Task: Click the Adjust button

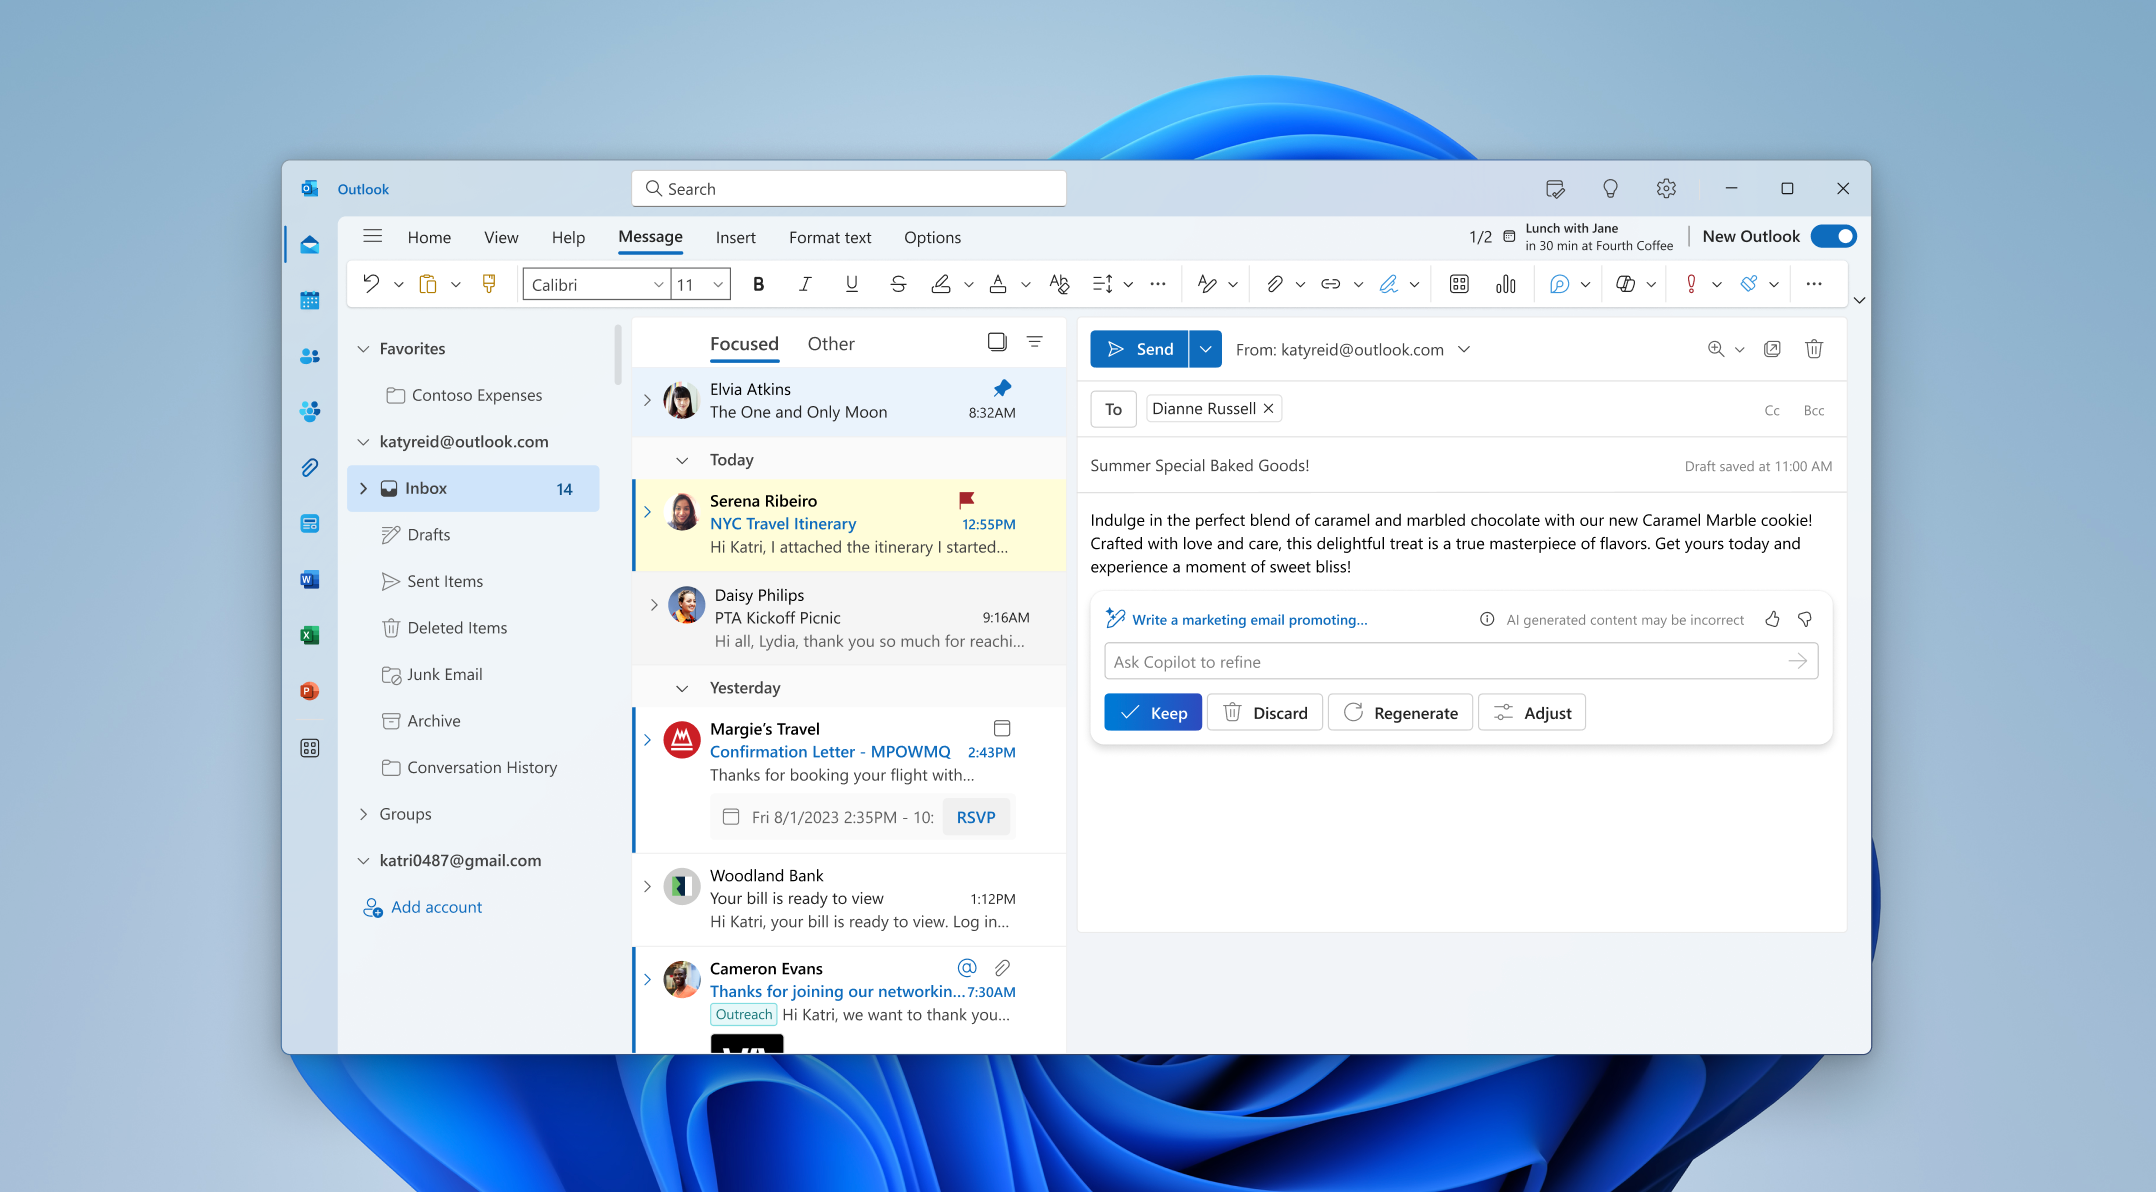Action: 1532,713
